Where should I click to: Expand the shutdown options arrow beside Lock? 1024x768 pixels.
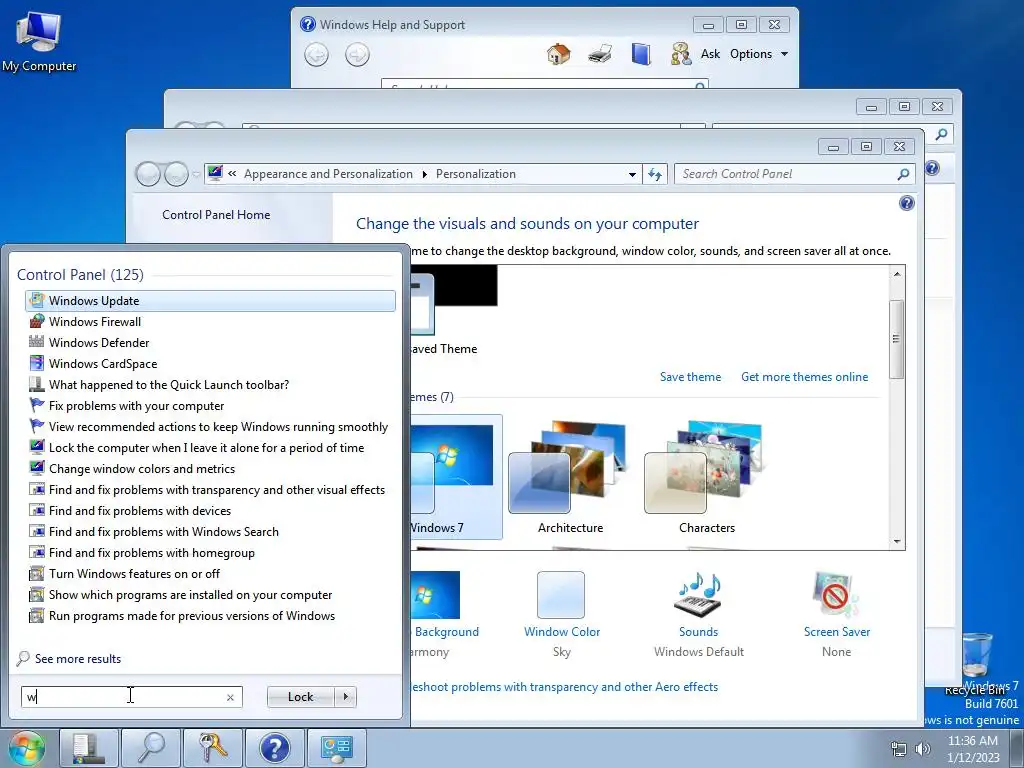tap(345, 697)
